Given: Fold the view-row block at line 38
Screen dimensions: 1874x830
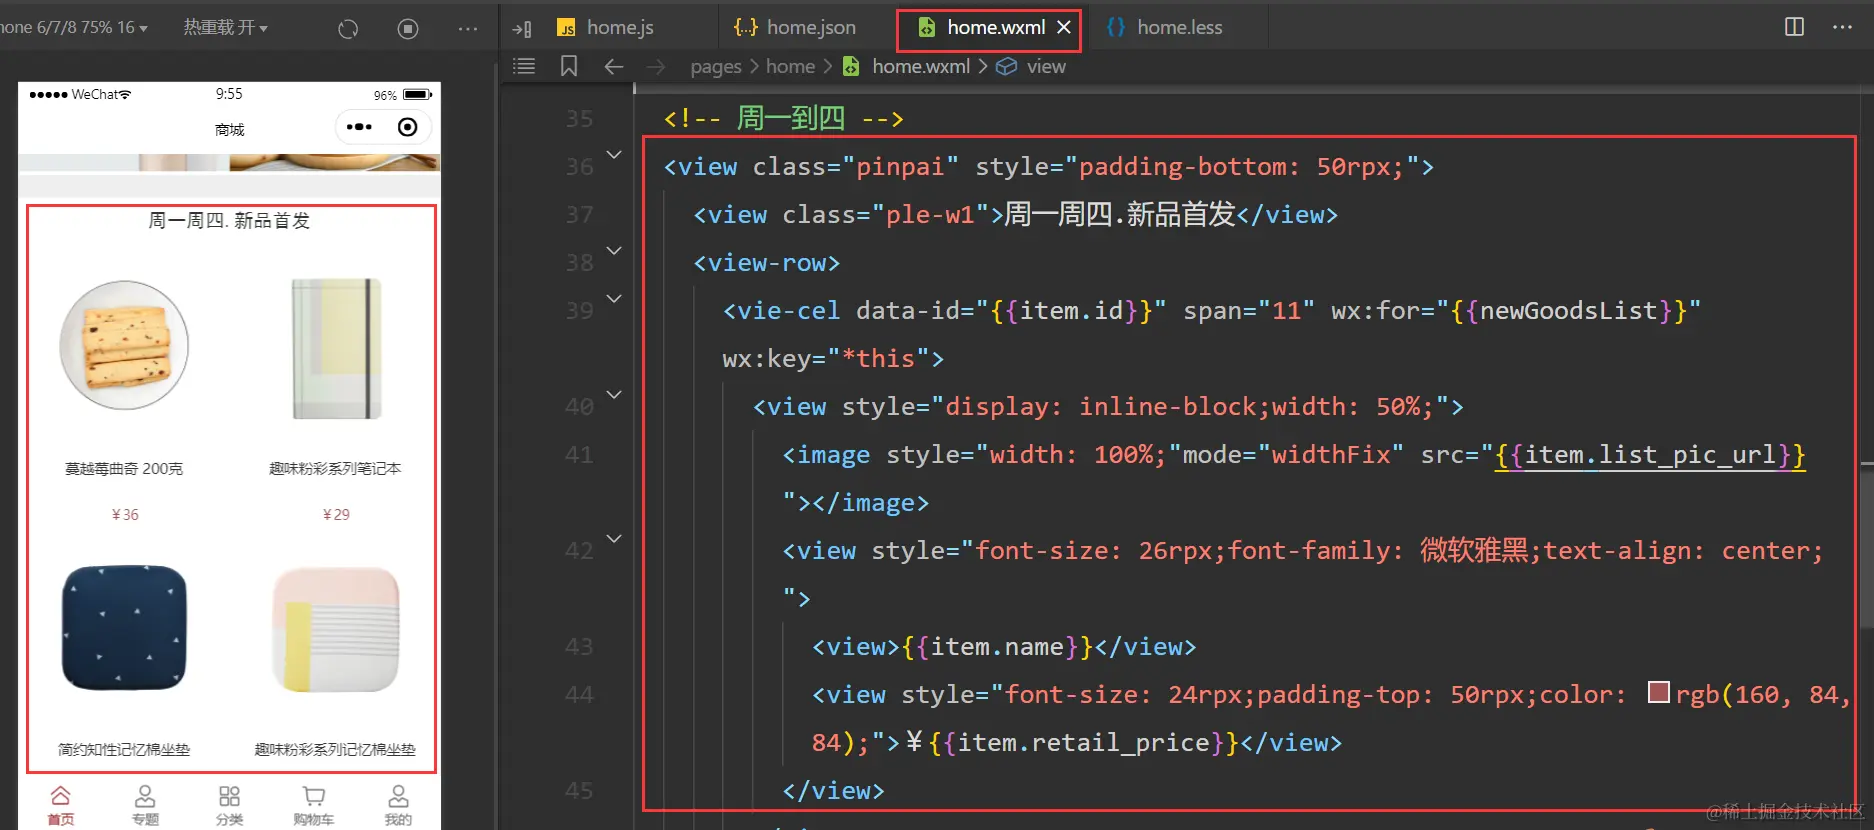Looking at the screenshot, I should click(614, 251).
